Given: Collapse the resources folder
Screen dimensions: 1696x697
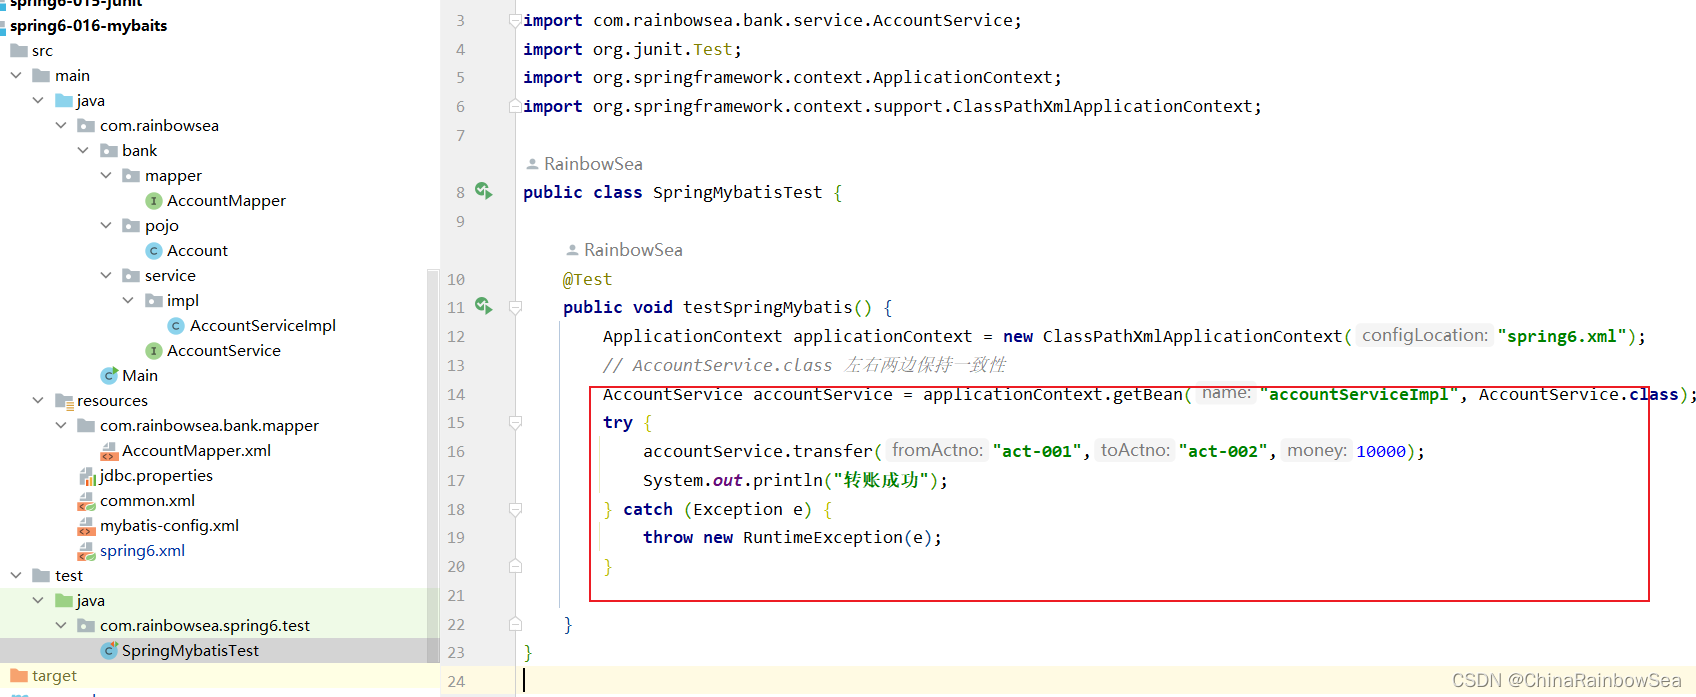Looking at the screenshot, I should [x=38, y=400].
